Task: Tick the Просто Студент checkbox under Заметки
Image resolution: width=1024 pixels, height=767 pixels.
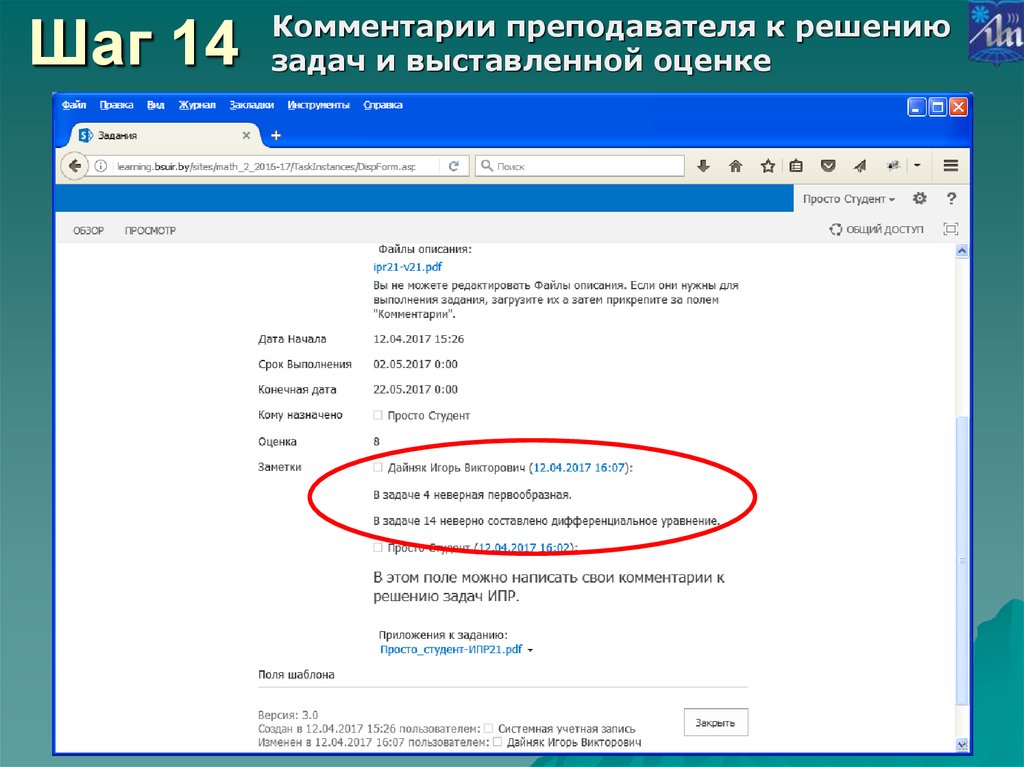Action: pyautogui.click(x=377, y=547)
